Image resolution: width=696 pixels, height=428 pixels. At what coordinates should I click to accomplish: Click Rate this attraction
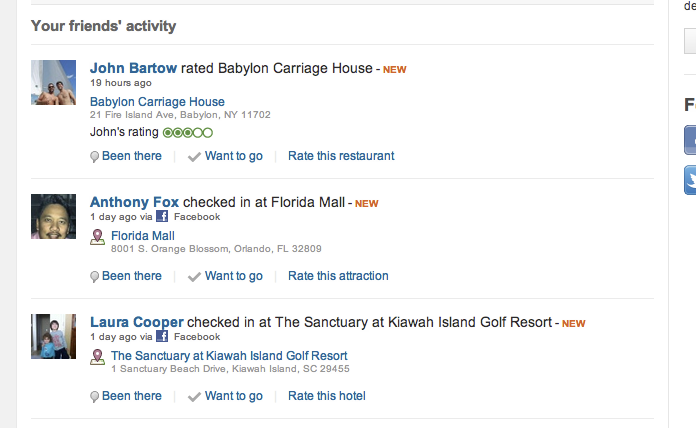[x=338, y=276]
